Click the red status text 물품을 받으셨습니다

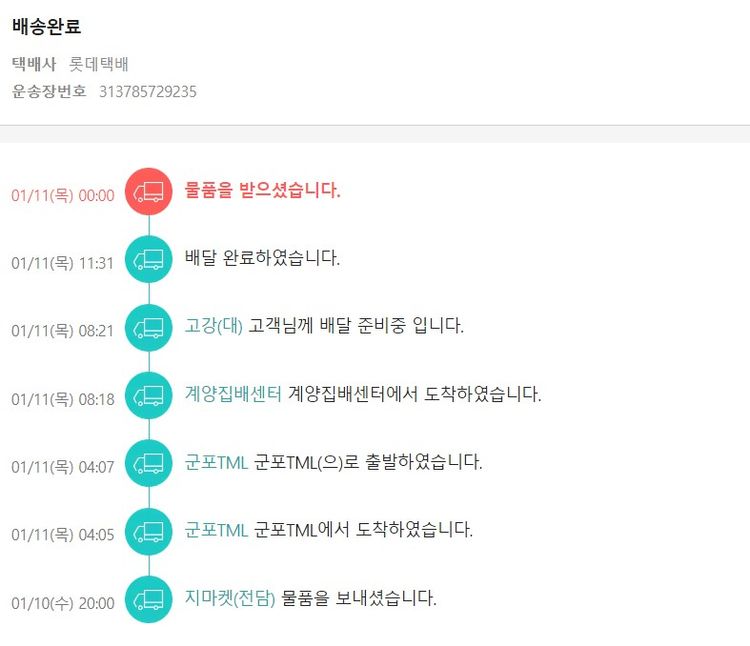263,190
